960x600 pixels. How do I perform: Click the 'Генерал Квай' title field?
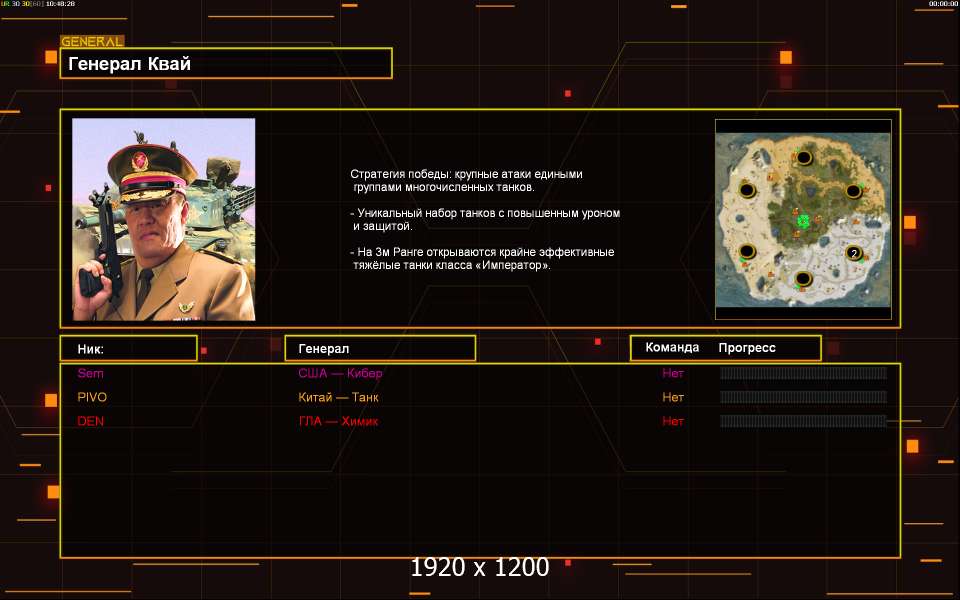click(x=226, y=63)
